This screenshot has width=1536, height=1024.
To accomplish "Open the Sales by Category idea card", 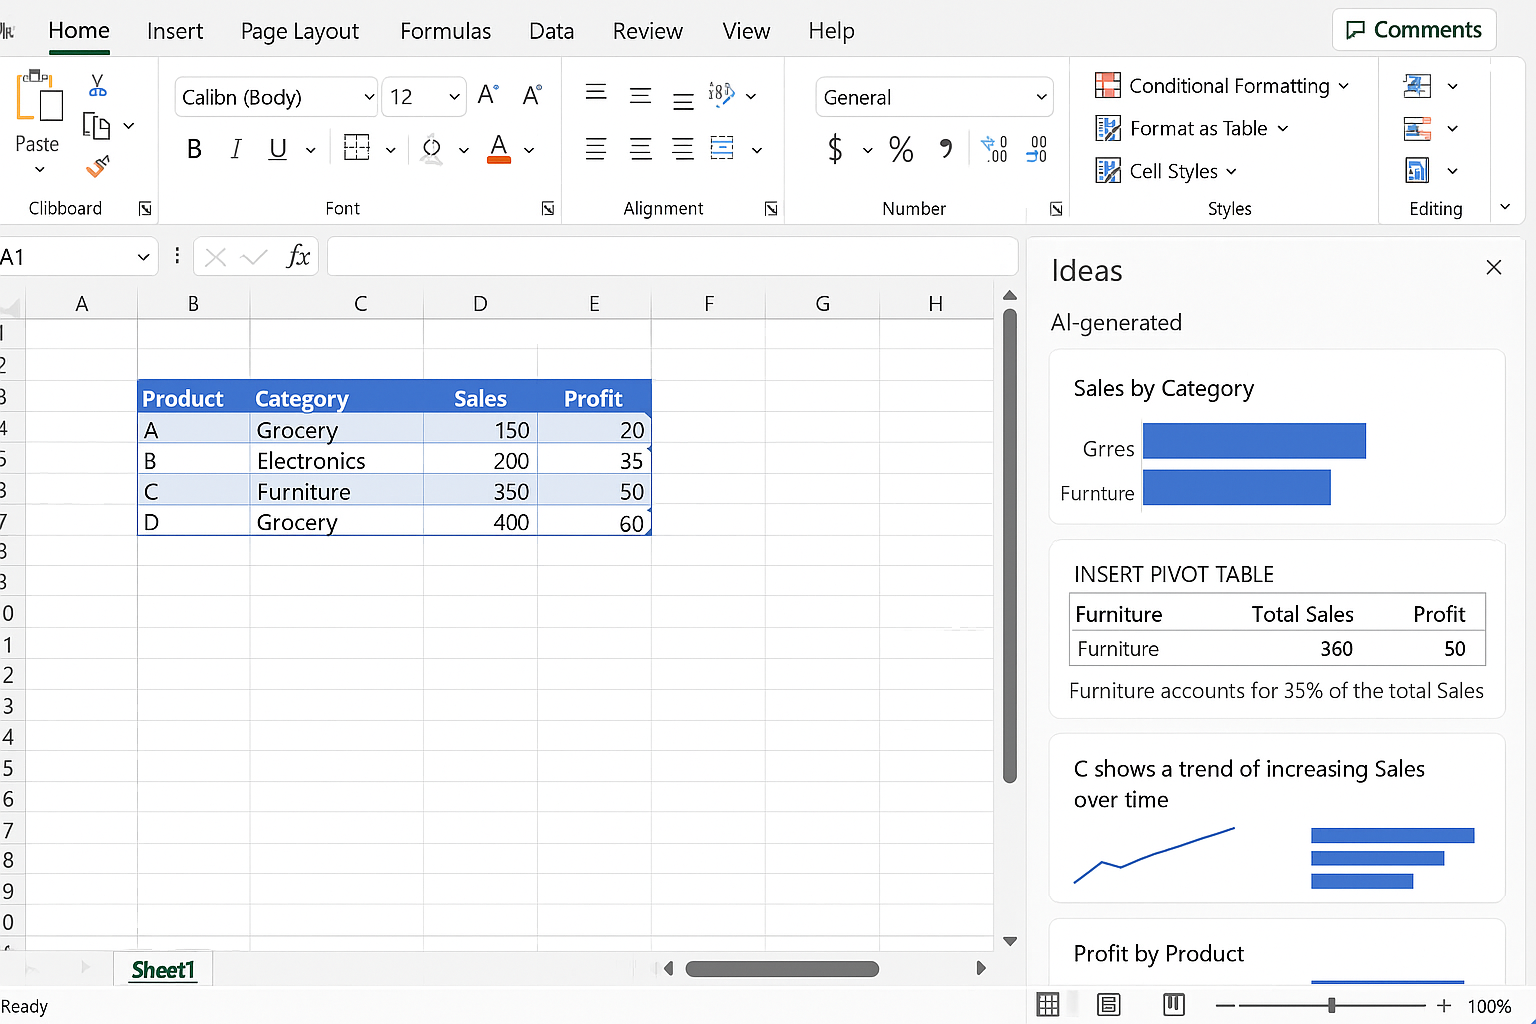I will pos(1277,437).
